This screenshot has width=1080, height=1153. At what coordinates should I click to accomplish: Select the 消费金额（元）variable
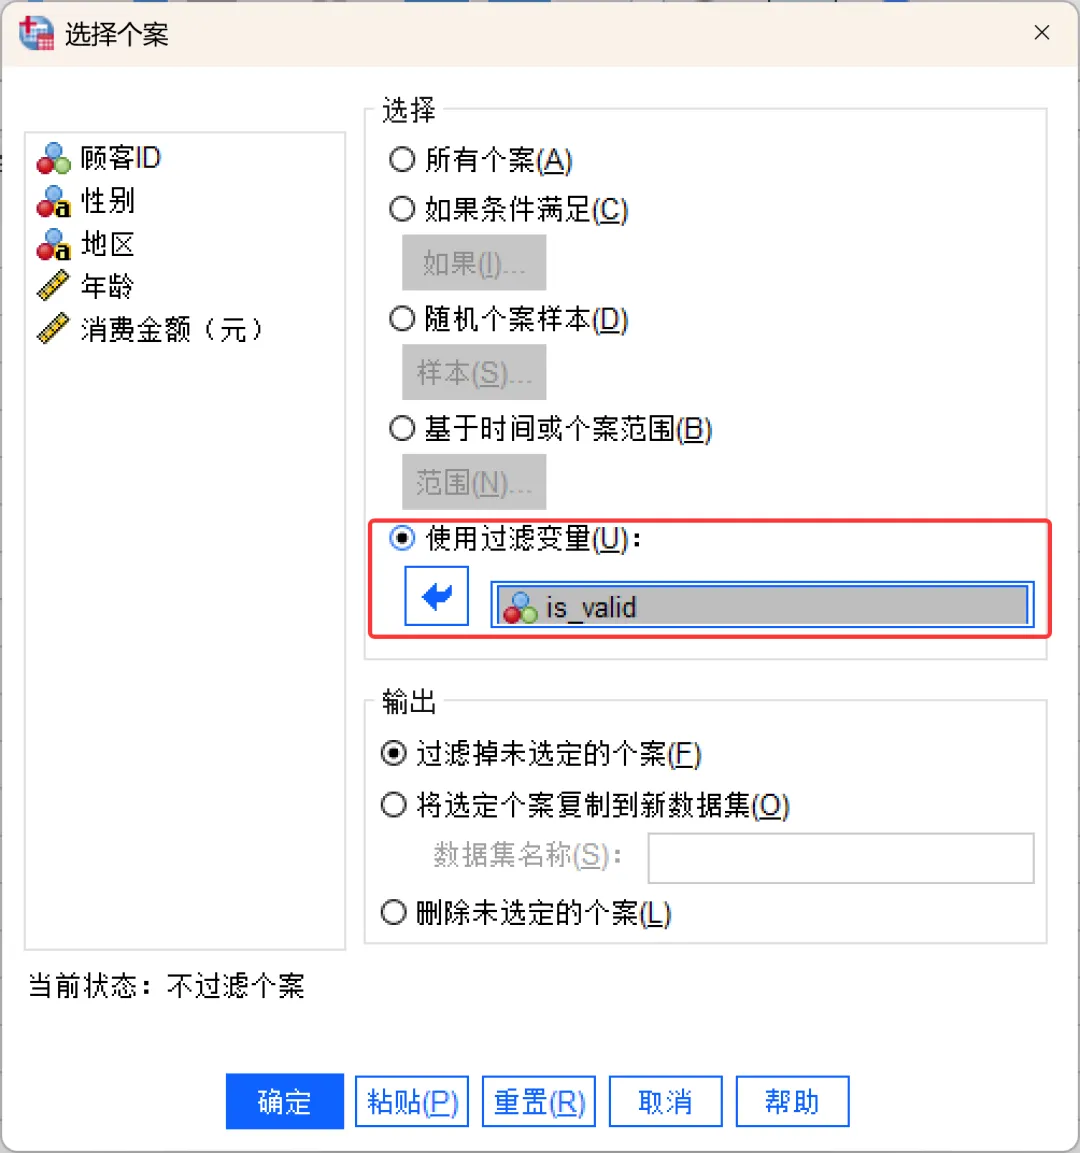(x=170, y=329)
